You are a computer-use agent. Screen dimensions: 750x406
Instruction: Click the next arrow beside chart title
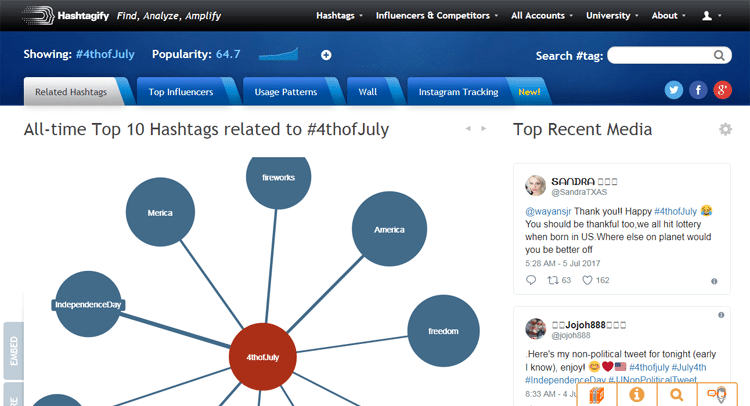click(x=484, y=128)
